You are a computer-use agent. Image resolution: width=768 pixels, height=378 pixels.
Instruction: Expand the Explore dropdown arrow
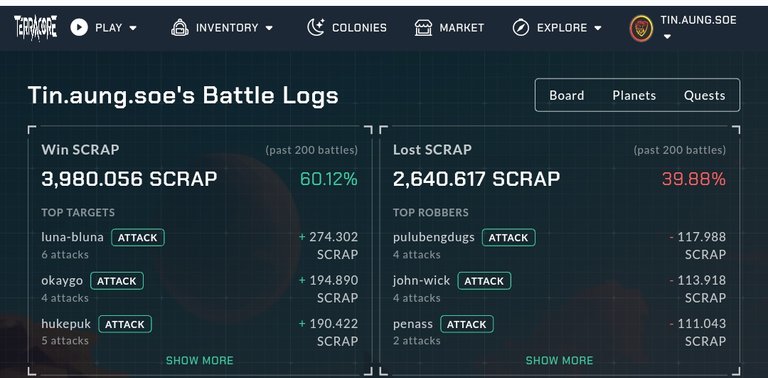click(598, 28)
